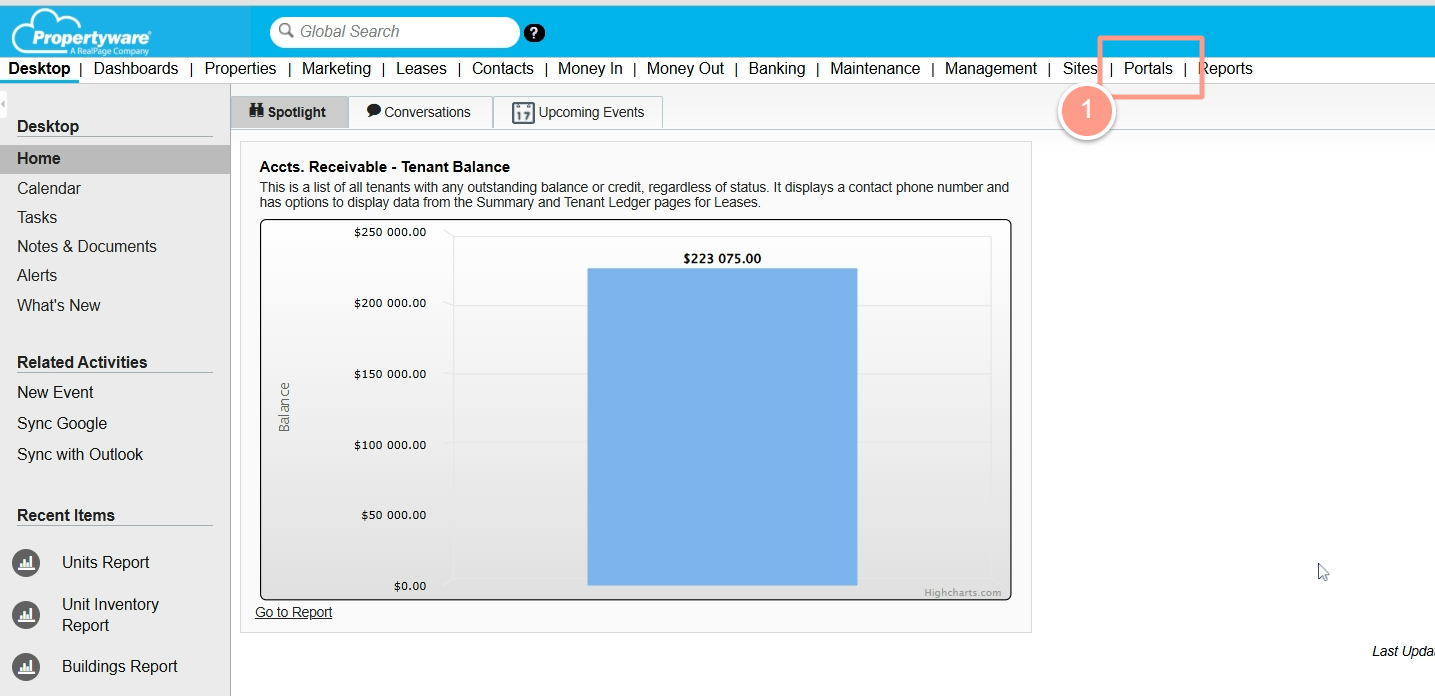Switch to the Conversations tab

420,112
